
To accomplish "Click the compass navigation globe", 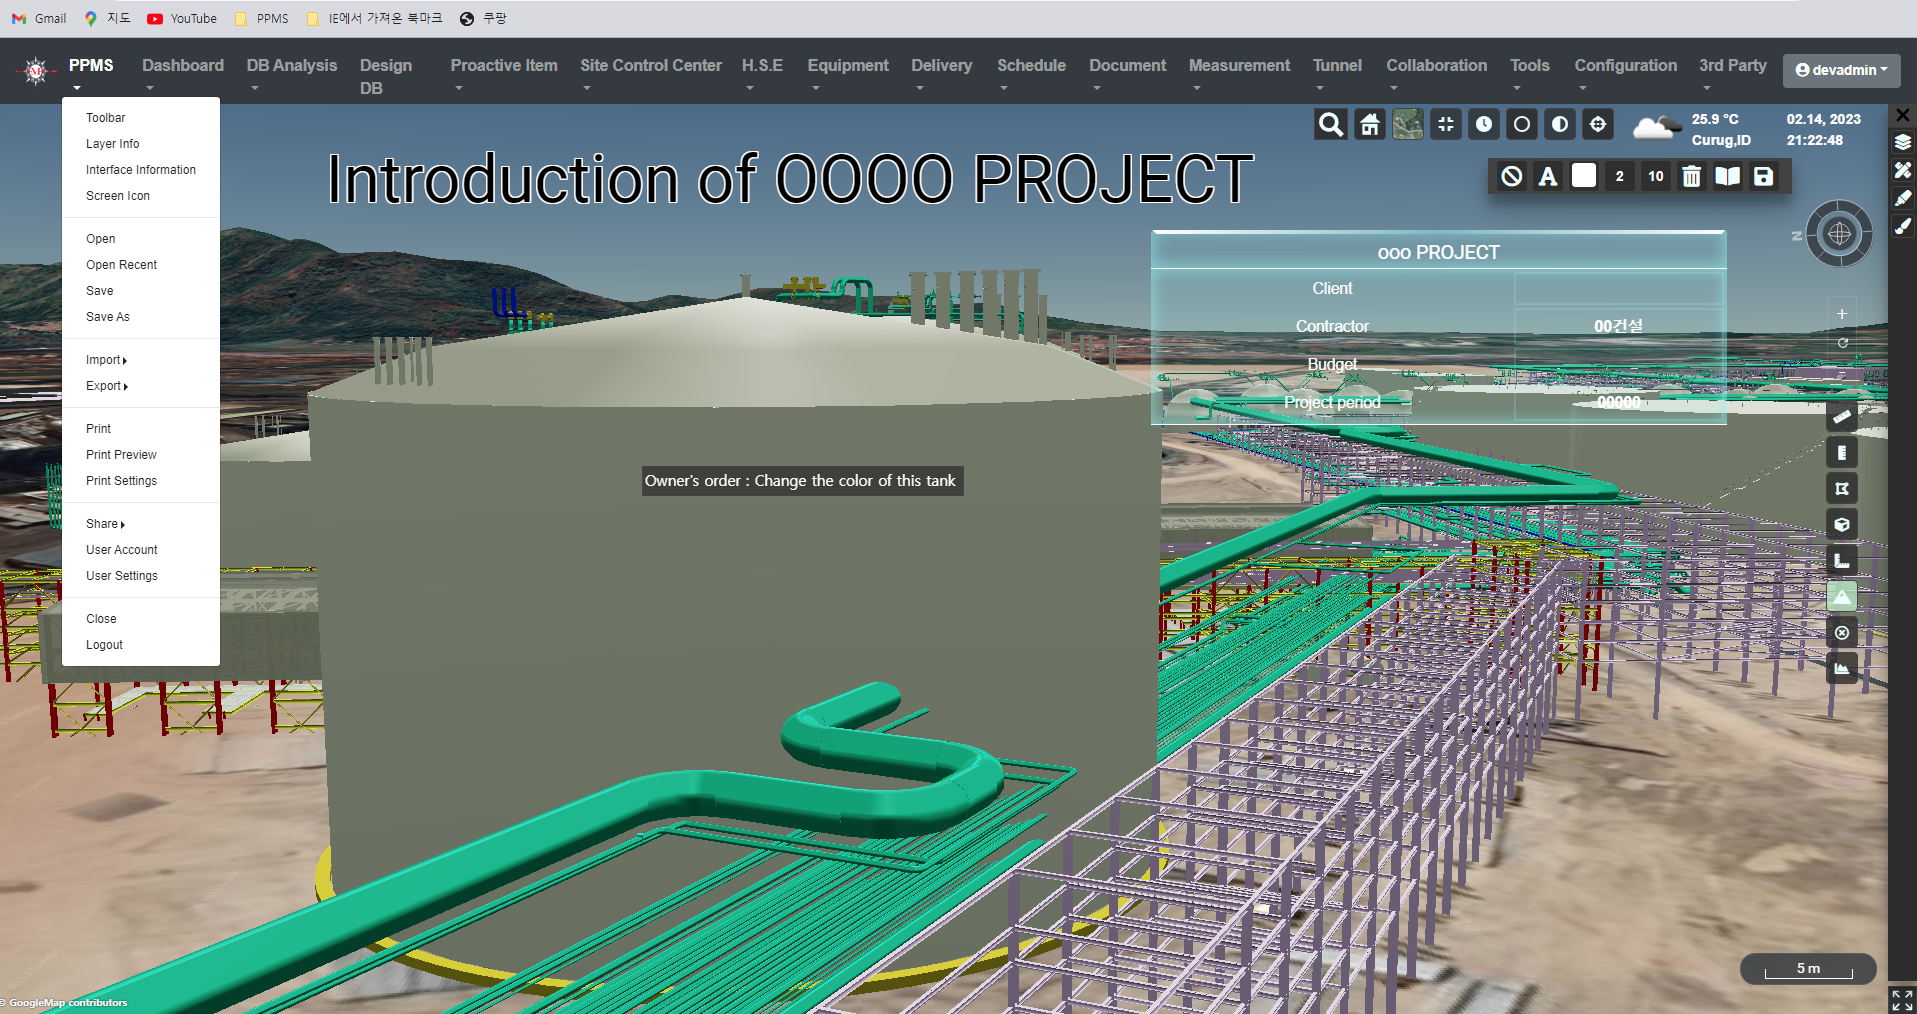I will (1839, 234).
